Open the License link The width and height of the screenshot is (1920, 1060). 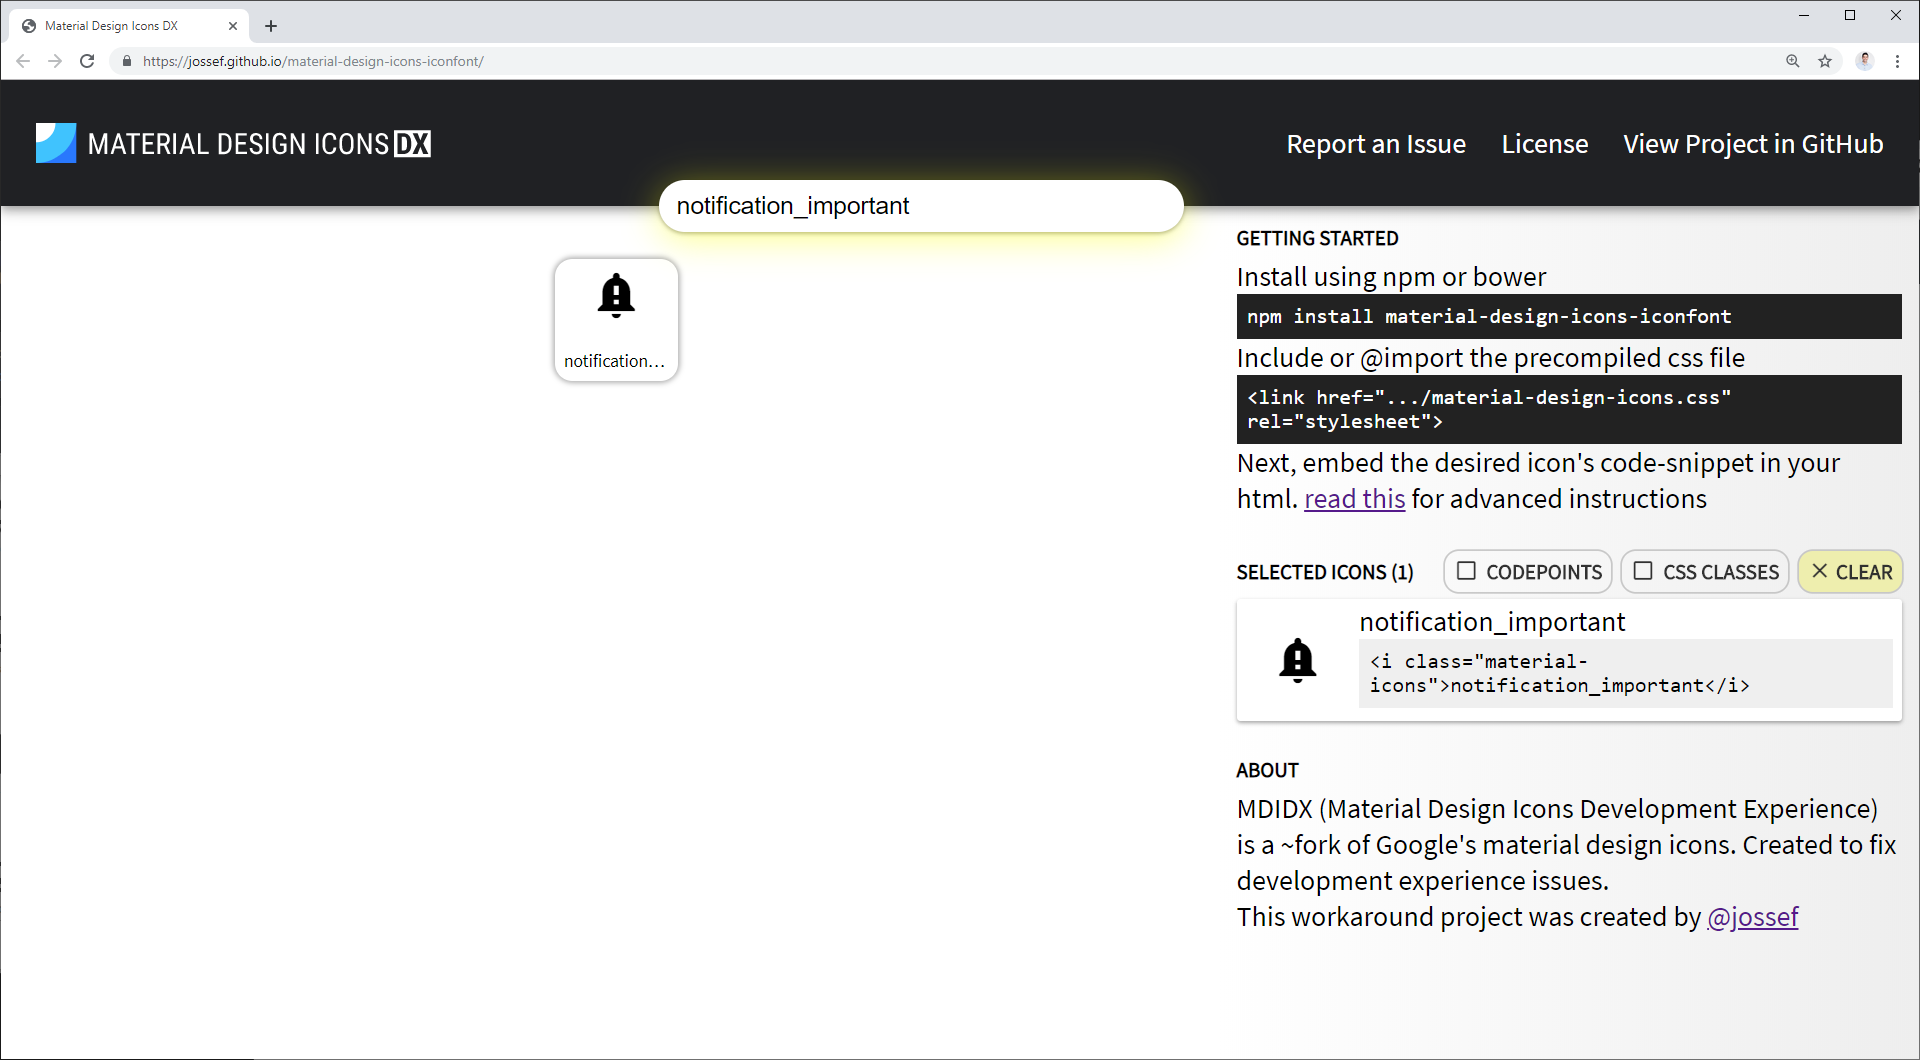point(1545,144)
